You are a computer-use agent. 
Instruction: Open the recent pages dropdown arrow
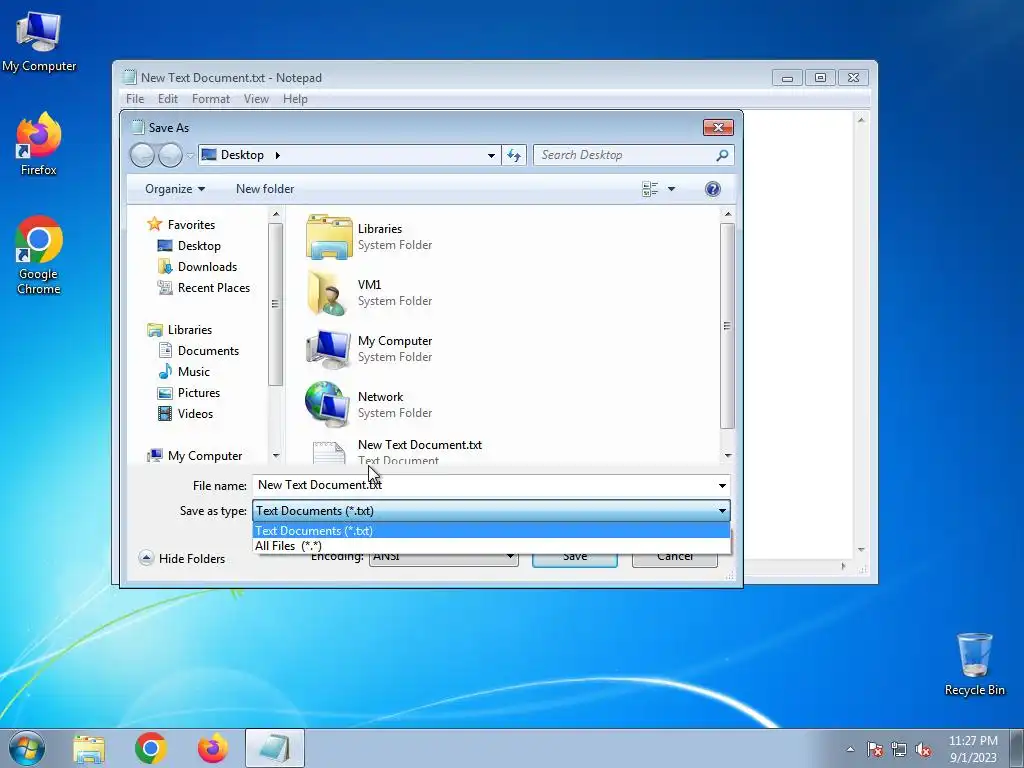190,155
